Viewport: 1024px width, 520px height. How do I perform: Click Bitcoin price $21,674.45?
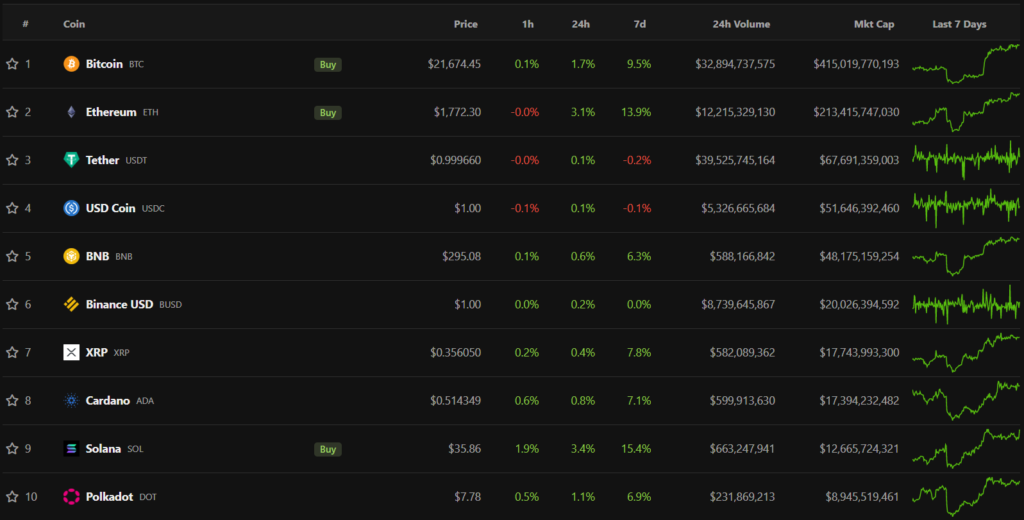[x=455, y=64]
